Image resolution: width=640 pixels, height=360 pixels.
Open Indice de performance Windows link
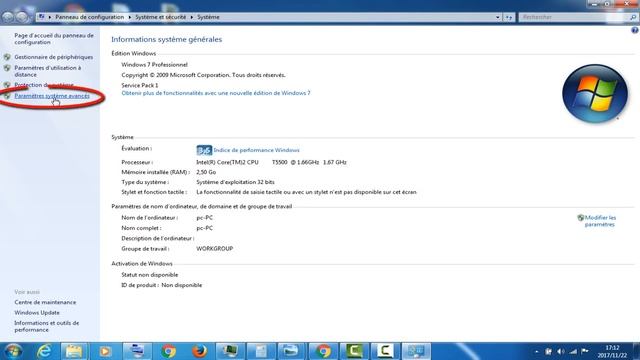click(256, 150)
